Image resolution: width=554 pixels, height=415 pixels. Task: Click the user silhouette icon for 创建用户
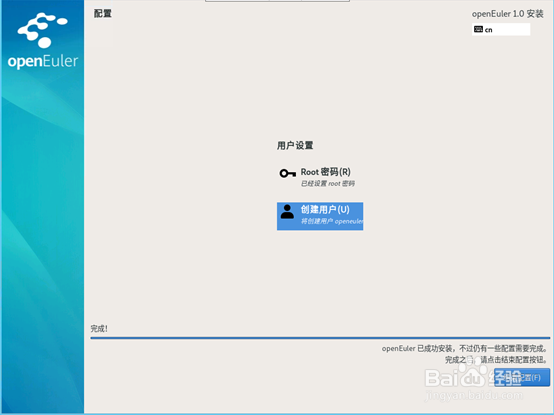click(x=287, y=212)
